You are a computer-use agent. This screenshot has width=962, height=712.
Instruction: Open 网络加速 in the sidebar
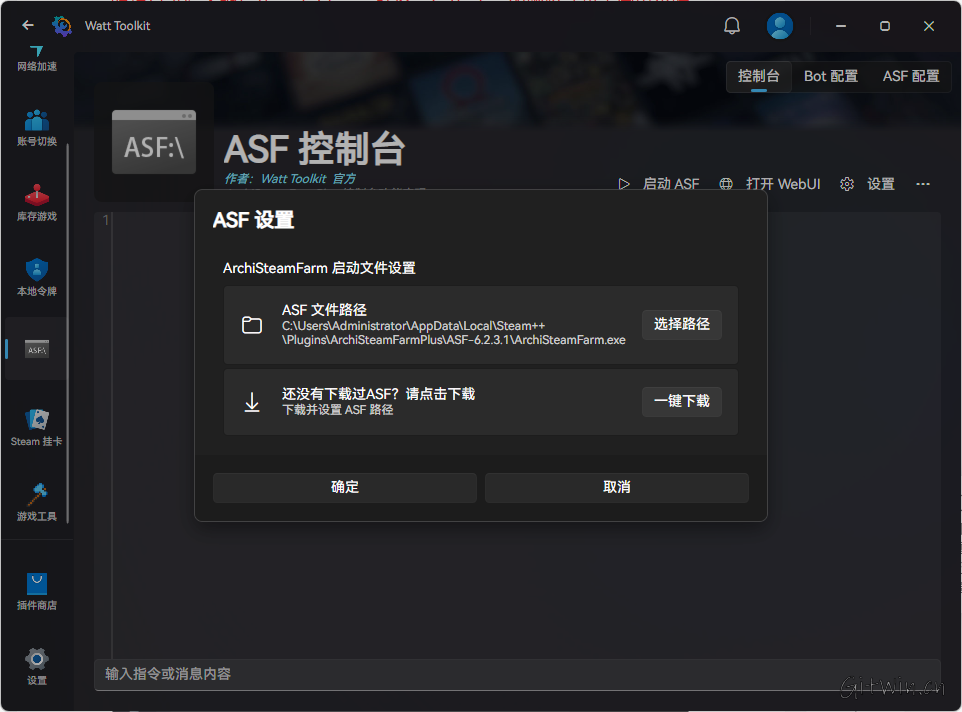coord(36,59)
